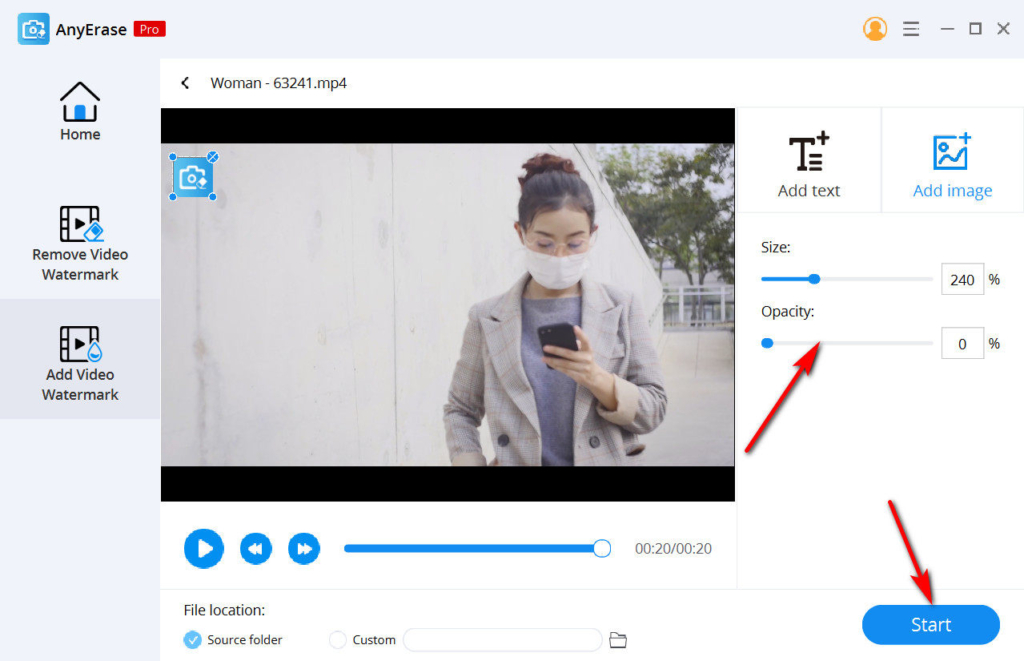1024x661 pixels.
Task: Play the Woman - 63241.mp4 video
Action: click(x=203, y=548)
